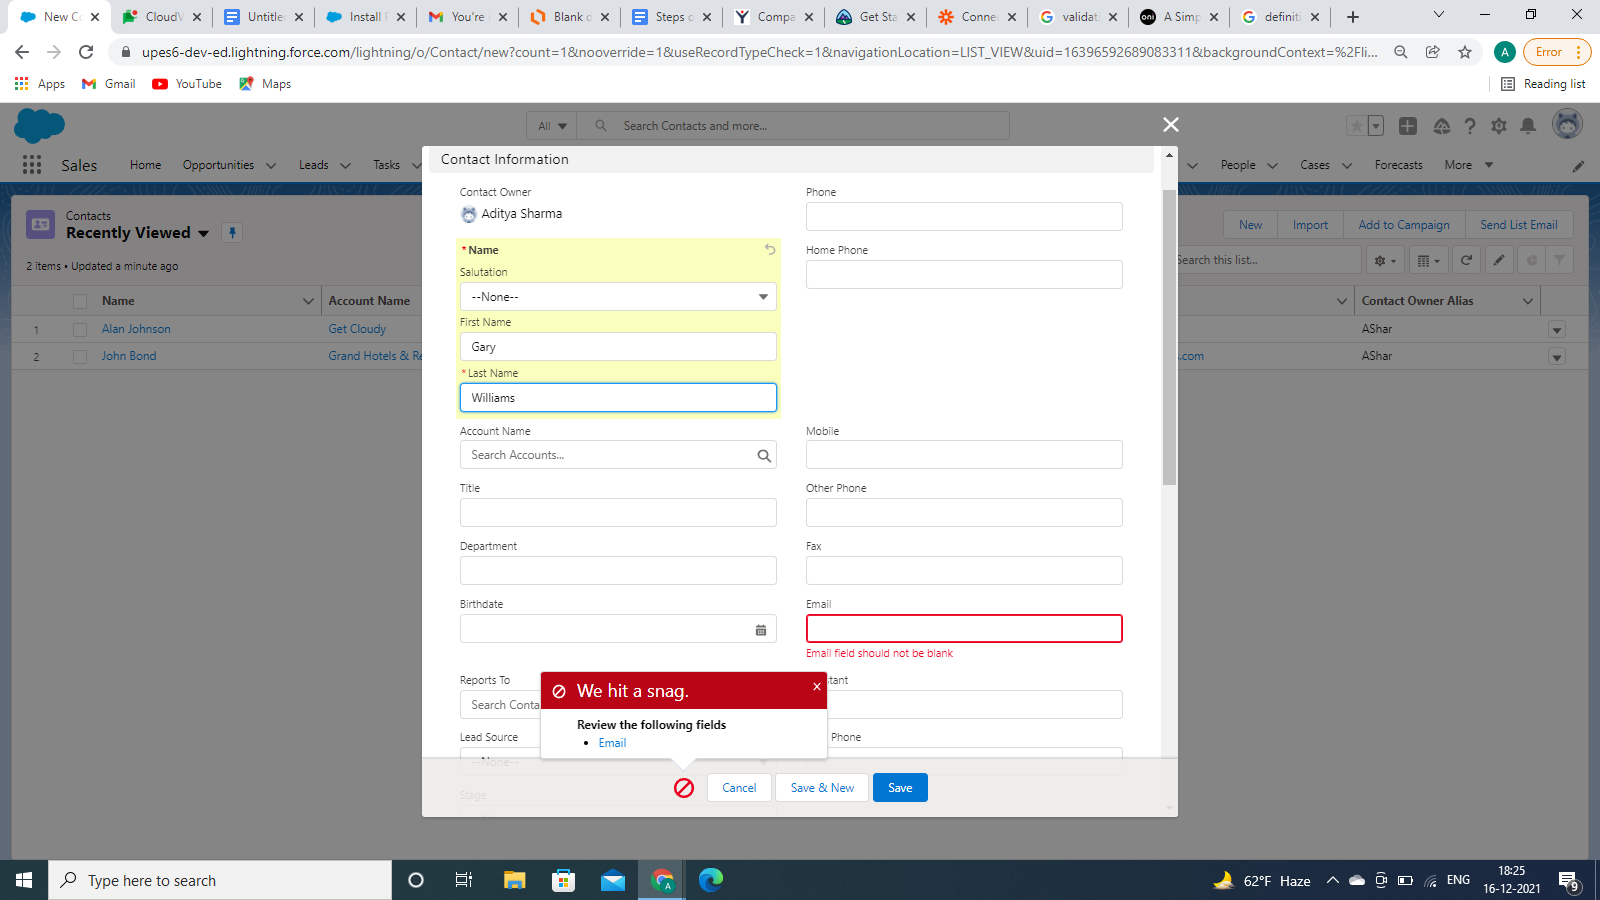Open the notifications bell
The width and height of the screenshot is (1600, 900).
point(1528,126)
